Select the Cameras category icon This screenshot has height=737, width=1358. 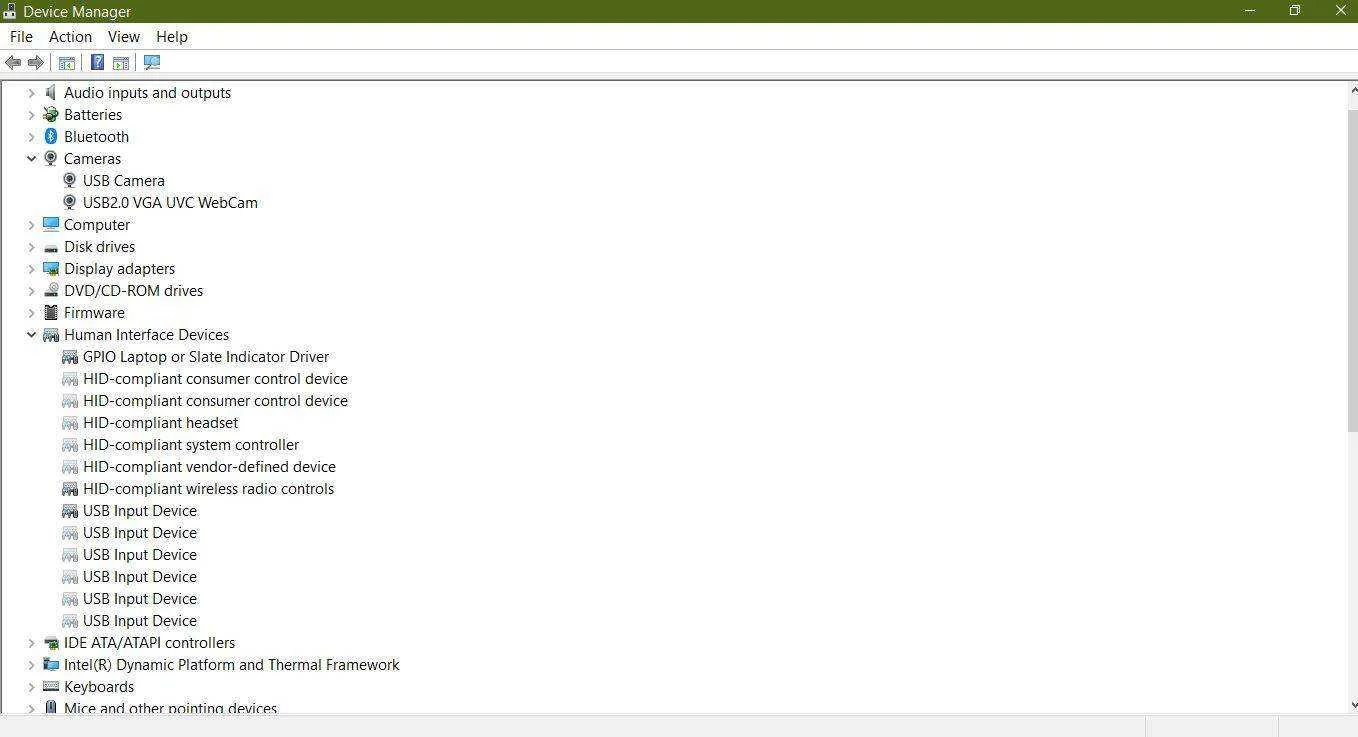coord(51,158)
